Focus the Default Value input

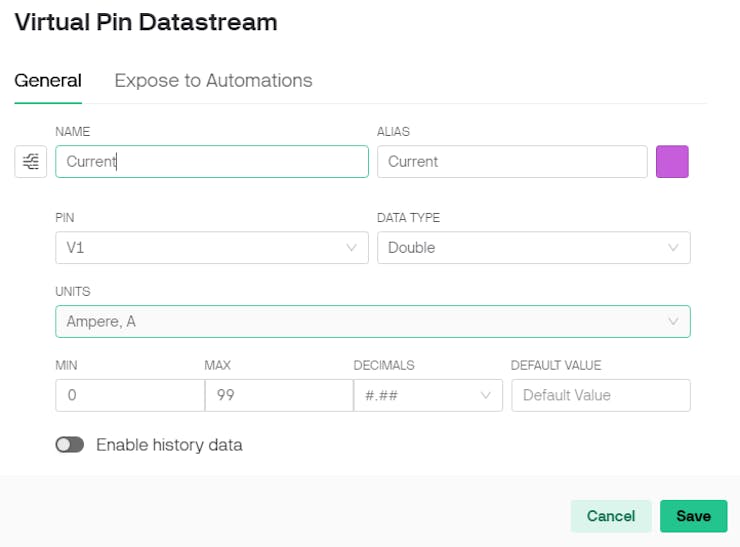coord(600,395)
